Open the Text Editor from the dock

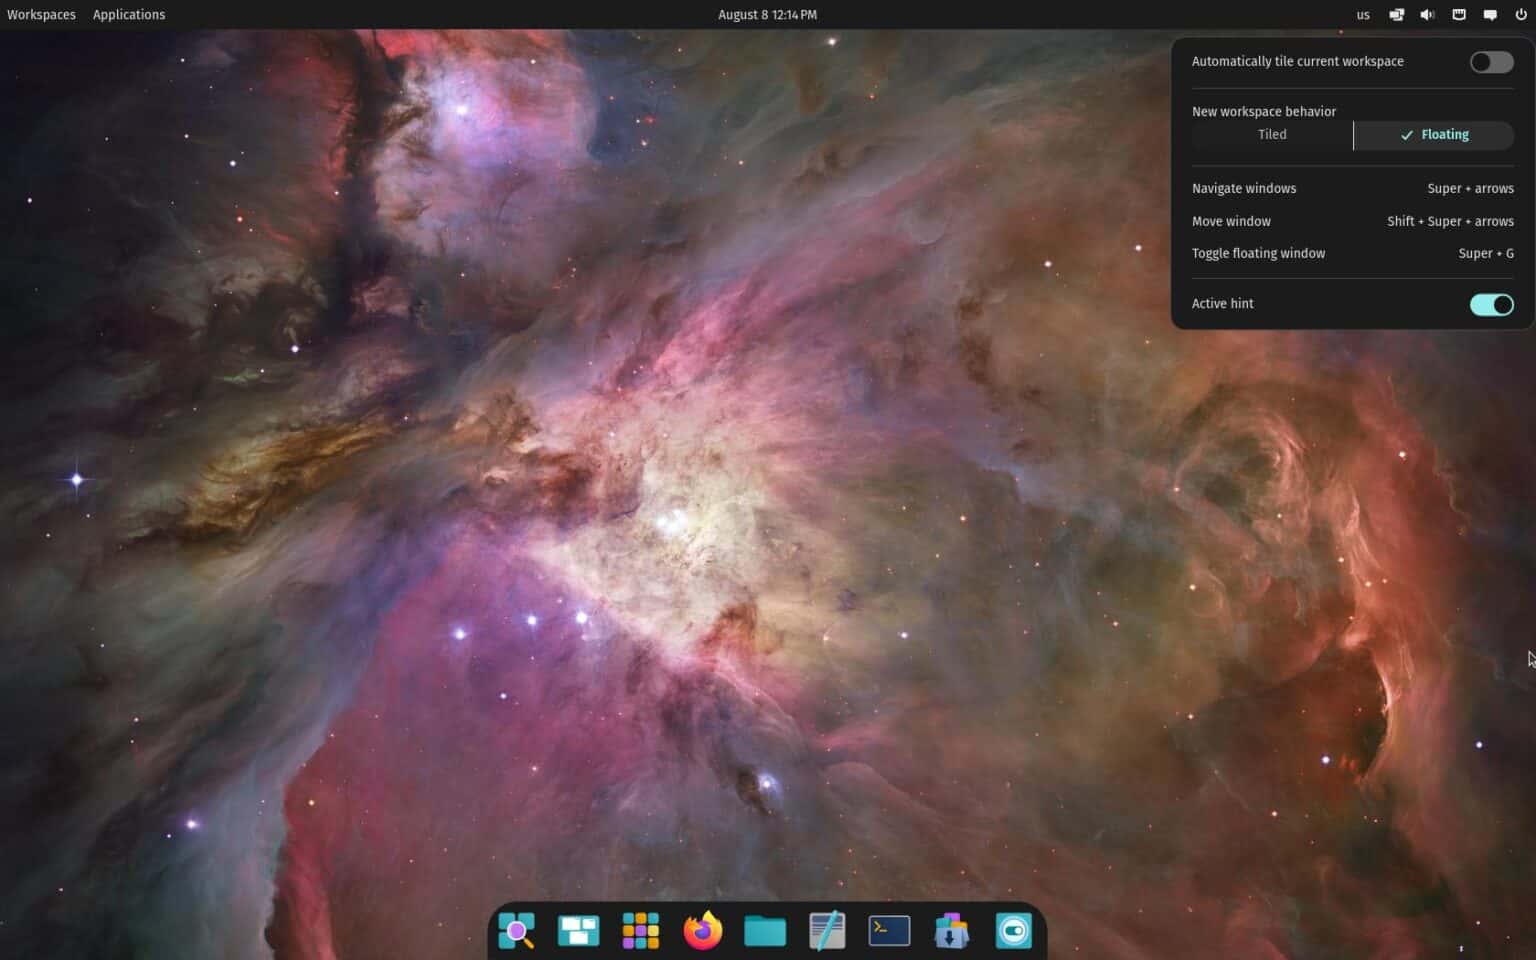tap(827, 930)
